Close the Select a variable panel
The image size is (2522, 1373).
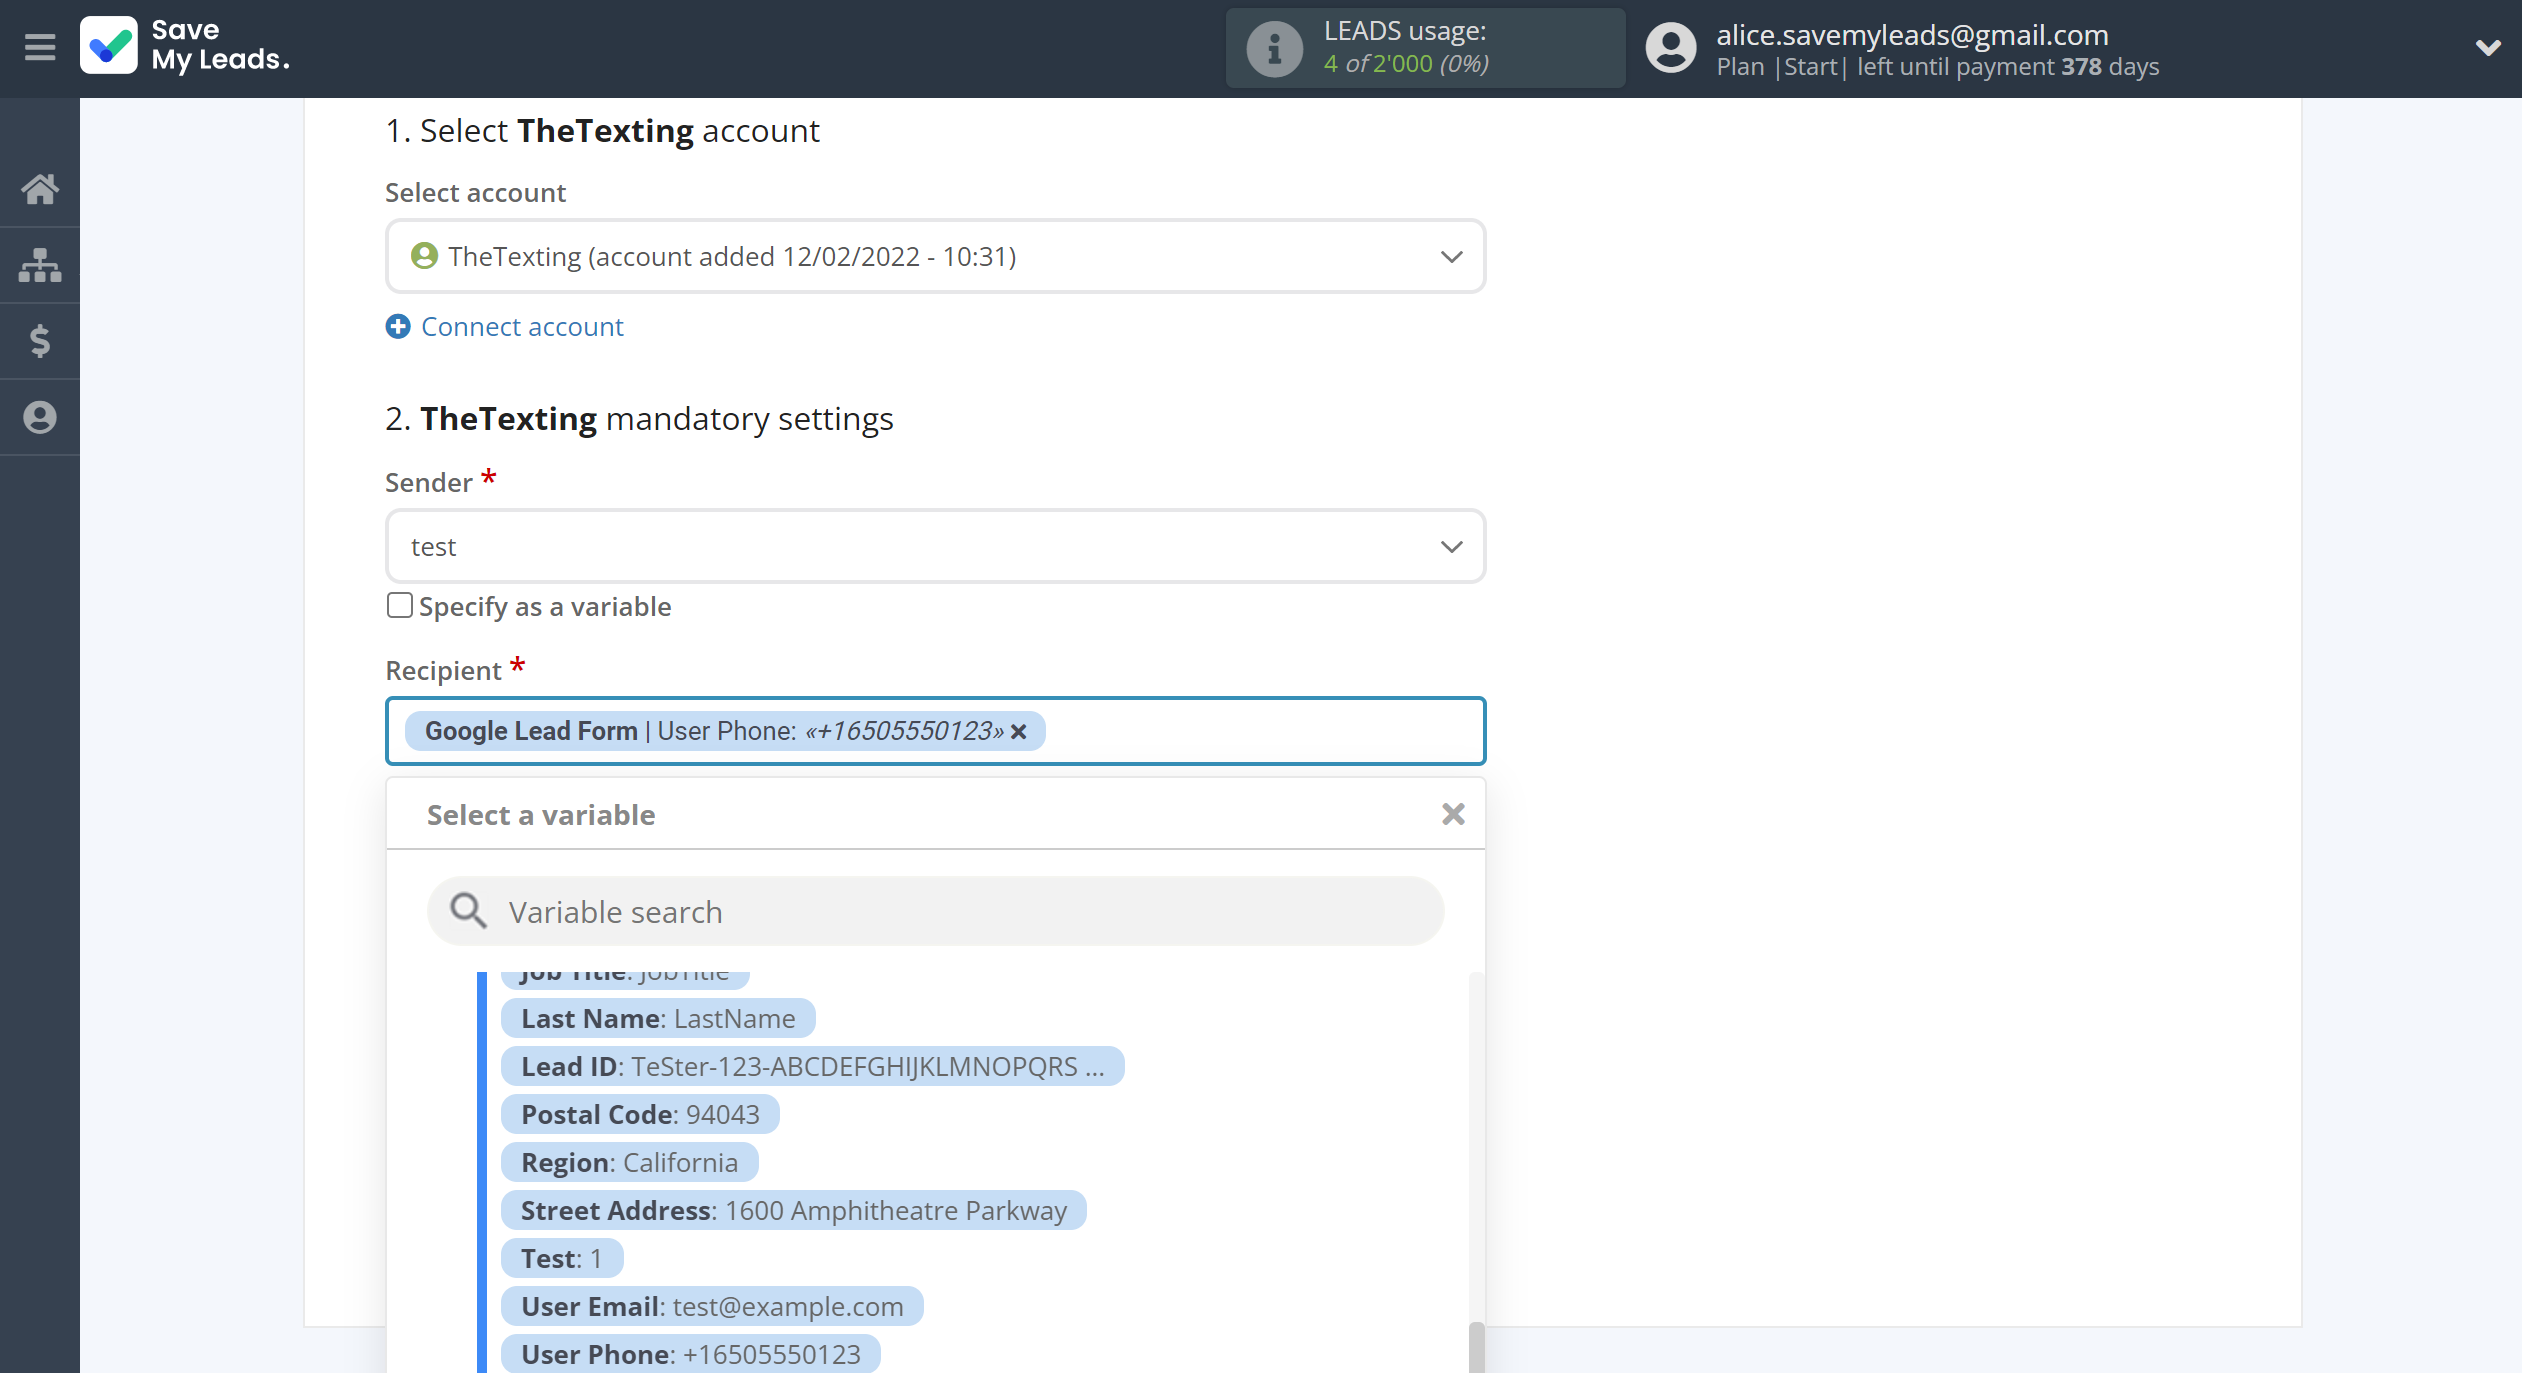[x=1453, y=814]
